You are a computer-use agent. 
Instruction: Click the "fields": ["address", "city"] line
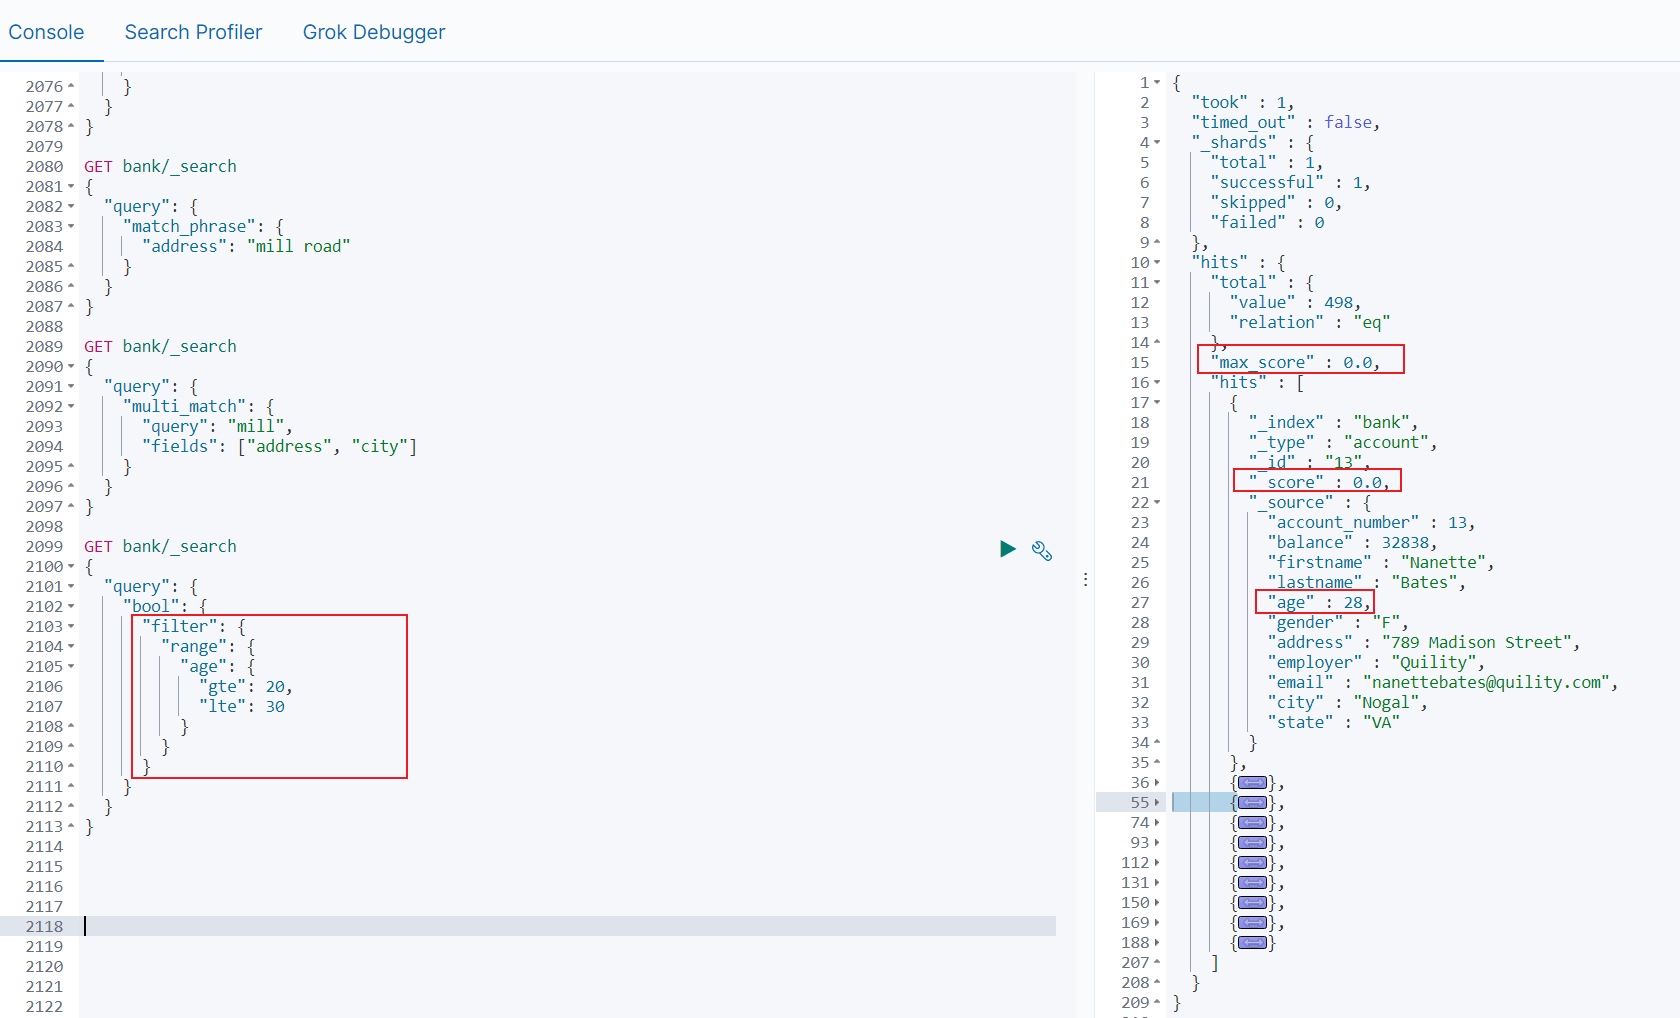coord(279,446)
